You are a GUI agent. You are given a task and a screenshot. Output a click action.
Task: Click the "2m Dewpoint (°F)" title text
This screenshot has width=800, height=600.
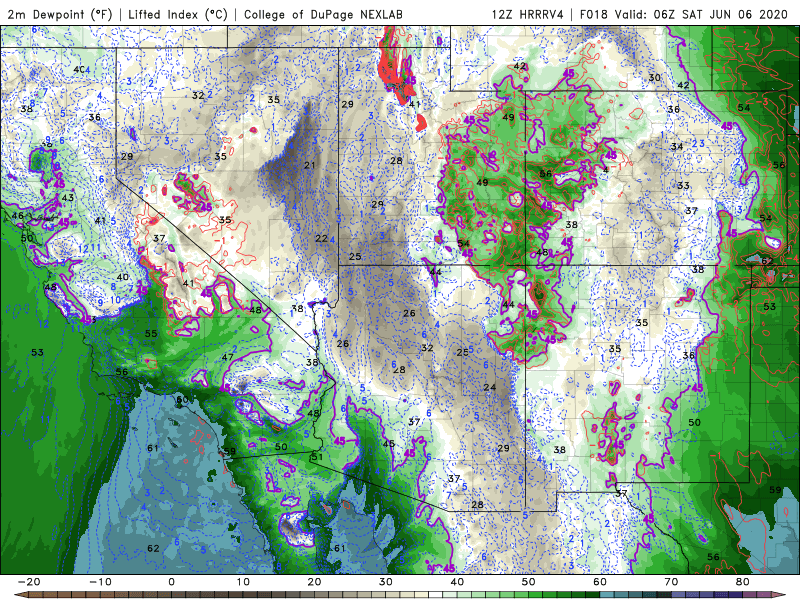[x=60, y=14]
